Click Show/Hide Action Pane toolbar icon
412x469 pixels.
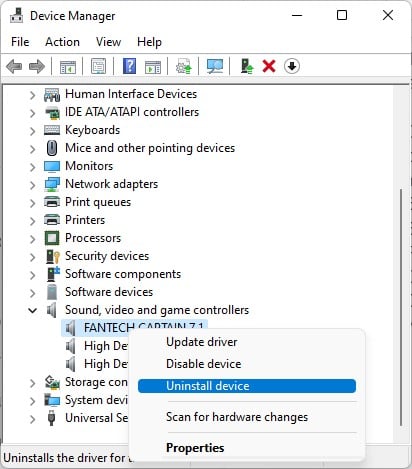(x=153, y=66)
